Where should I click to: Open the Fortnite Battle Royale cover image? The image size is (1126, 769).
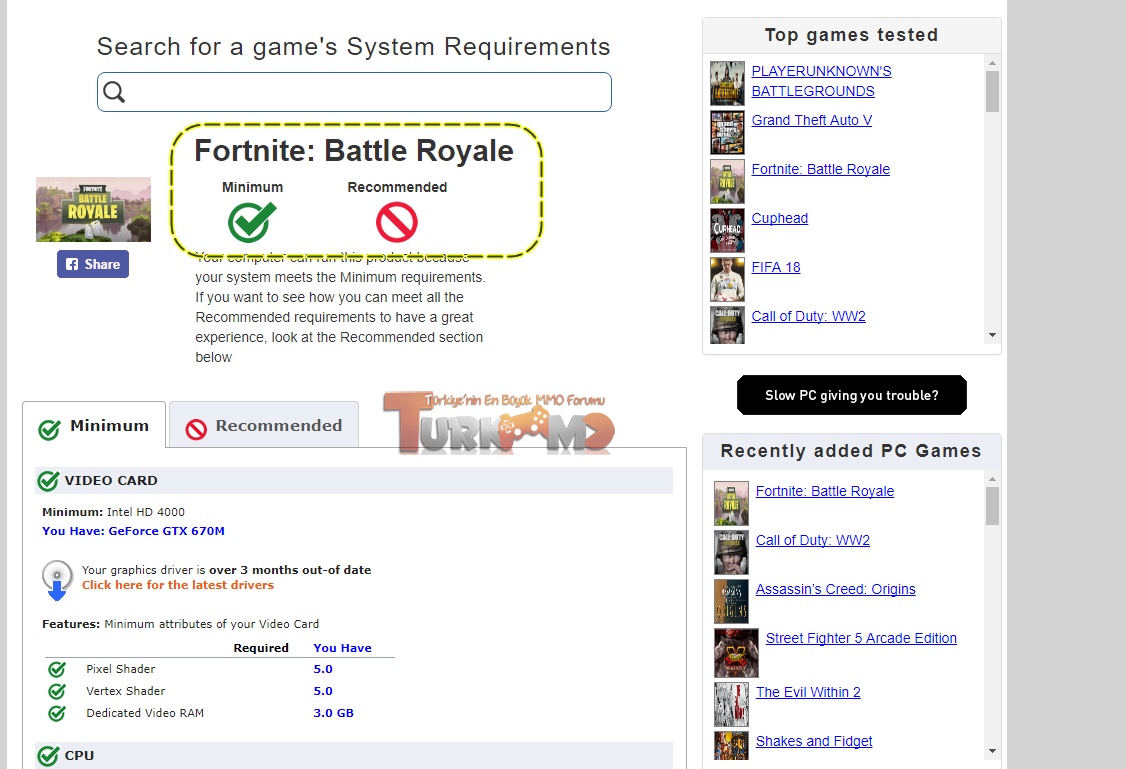[93, 209]
